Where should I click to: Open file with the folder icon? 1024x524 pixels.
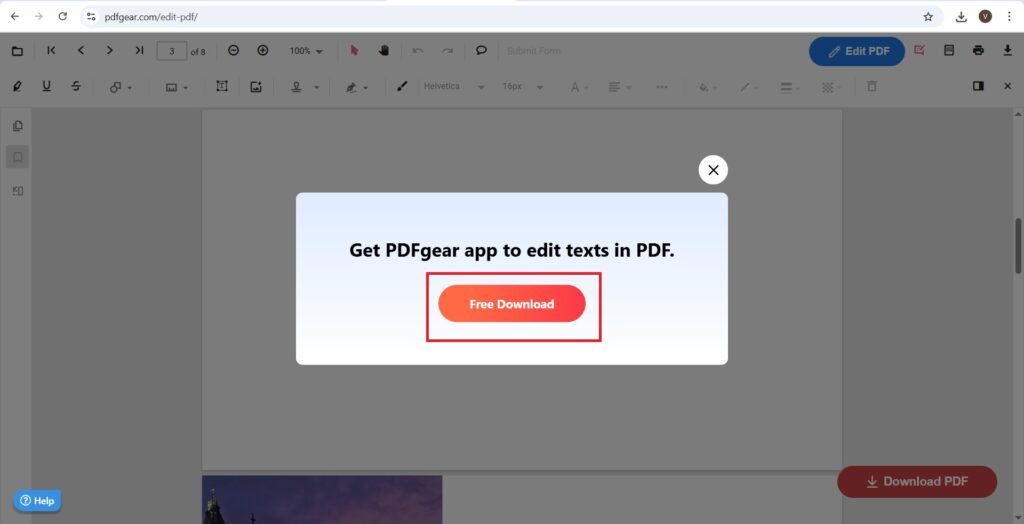[x=17, y=51]
